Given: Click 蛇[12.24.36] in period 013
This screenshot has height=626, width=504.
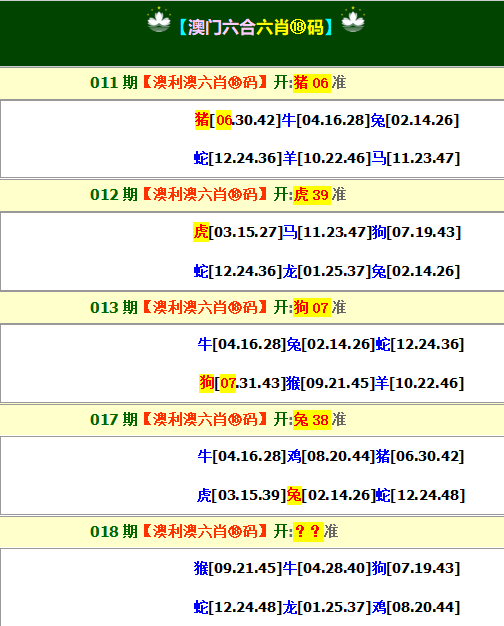Looking at the screenshot, I should (x=420, y=344).
